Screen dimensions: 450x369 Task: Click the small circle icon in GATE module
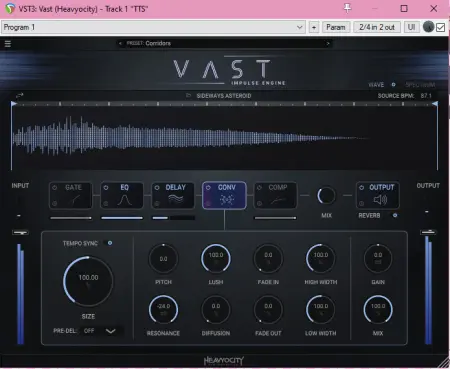point(55,203)
